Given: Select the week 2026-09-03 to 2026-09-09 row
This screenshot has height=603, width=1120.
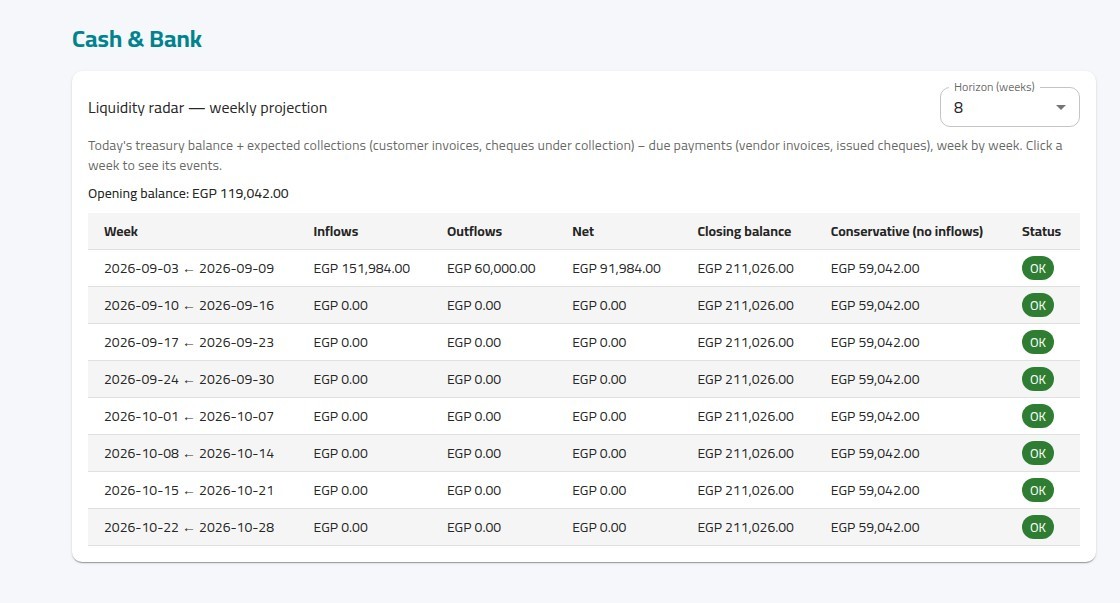Looking at the screenshot, I should (584, 269).
